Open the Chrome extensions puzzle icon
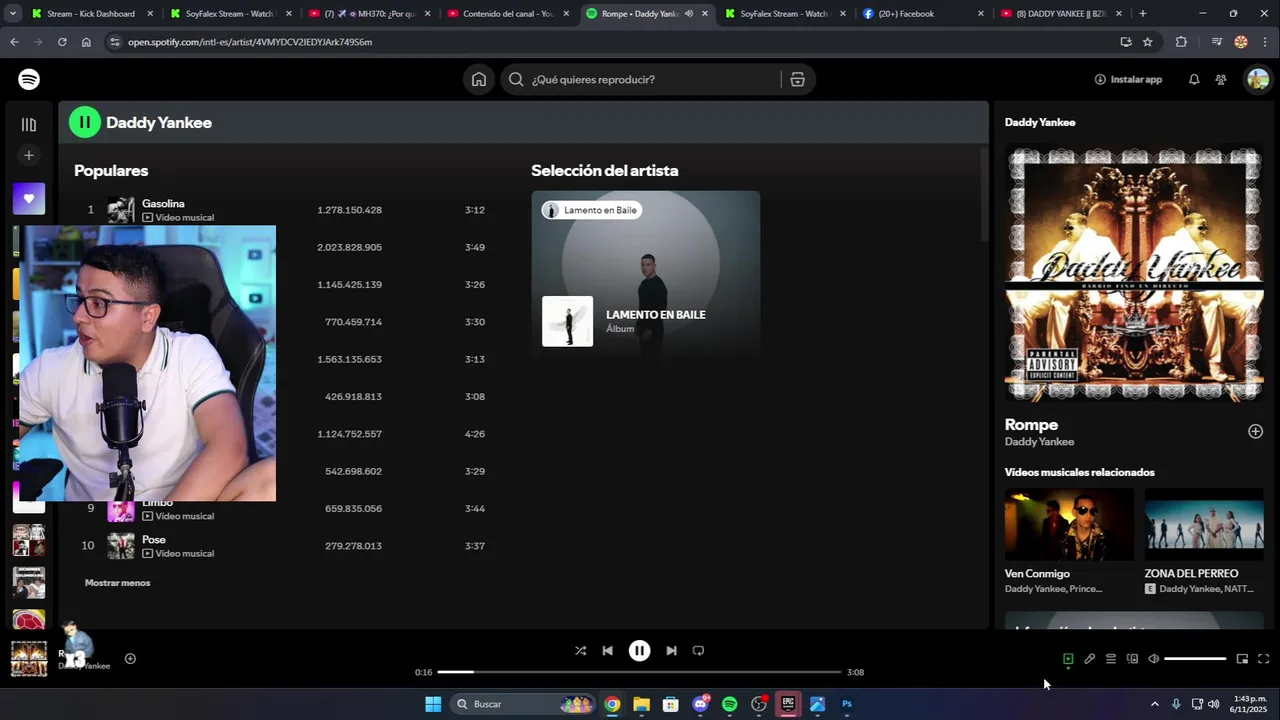The image size is (1280, 720). (1181, 42)
